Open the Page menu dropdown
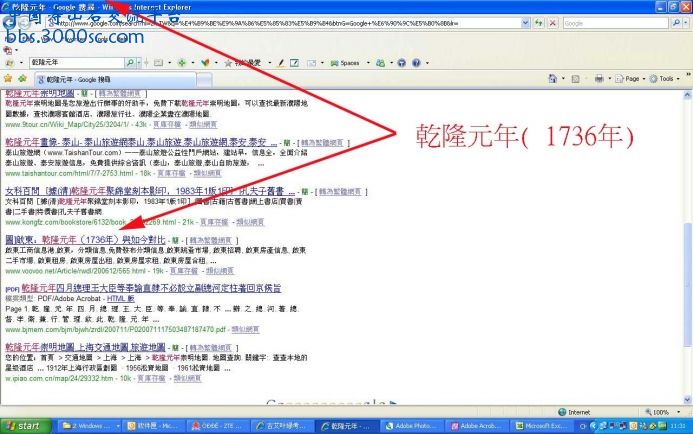 tap(630, 79)
